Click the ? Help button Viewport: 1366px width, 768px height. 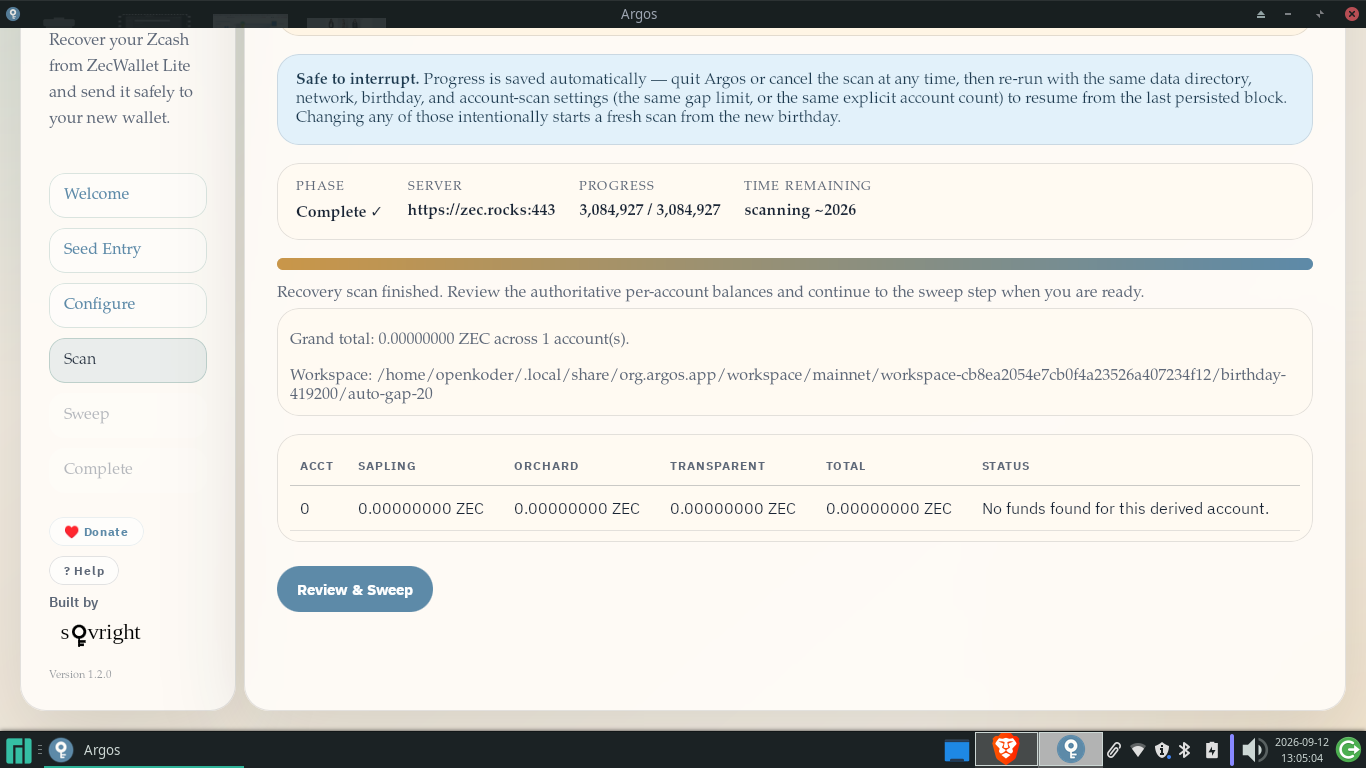coord(84,571)
